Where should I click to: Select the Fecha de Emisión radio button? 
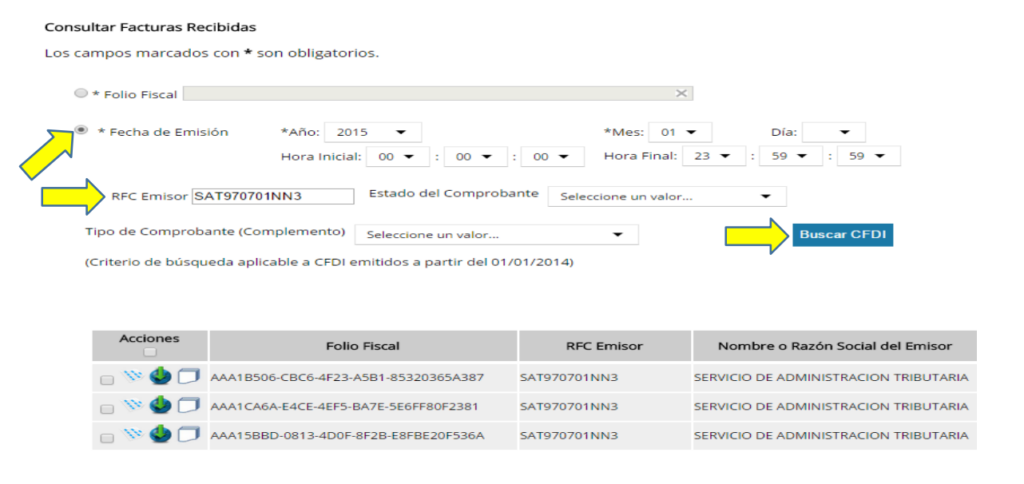click(x=81, y=130)
